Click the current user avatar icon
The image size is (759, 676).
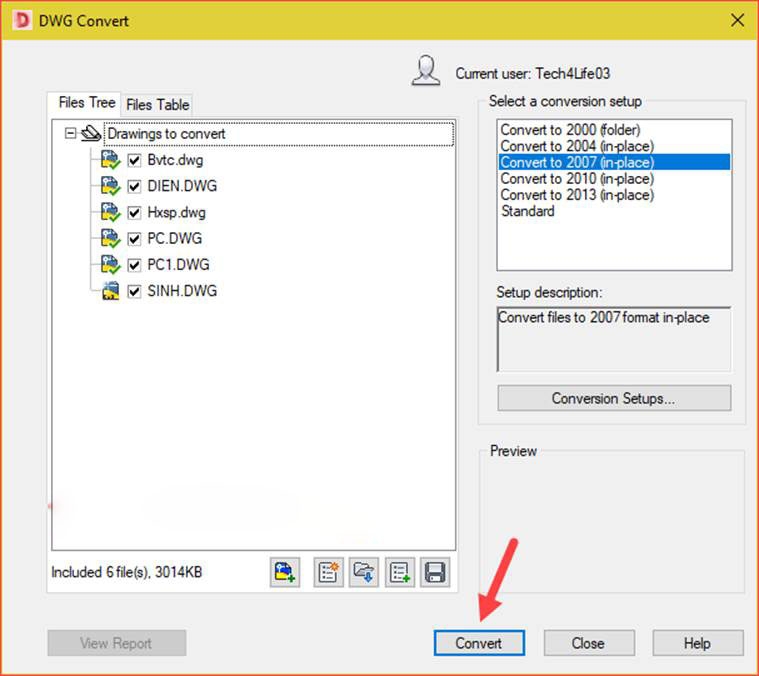click(x=426, y=71)
